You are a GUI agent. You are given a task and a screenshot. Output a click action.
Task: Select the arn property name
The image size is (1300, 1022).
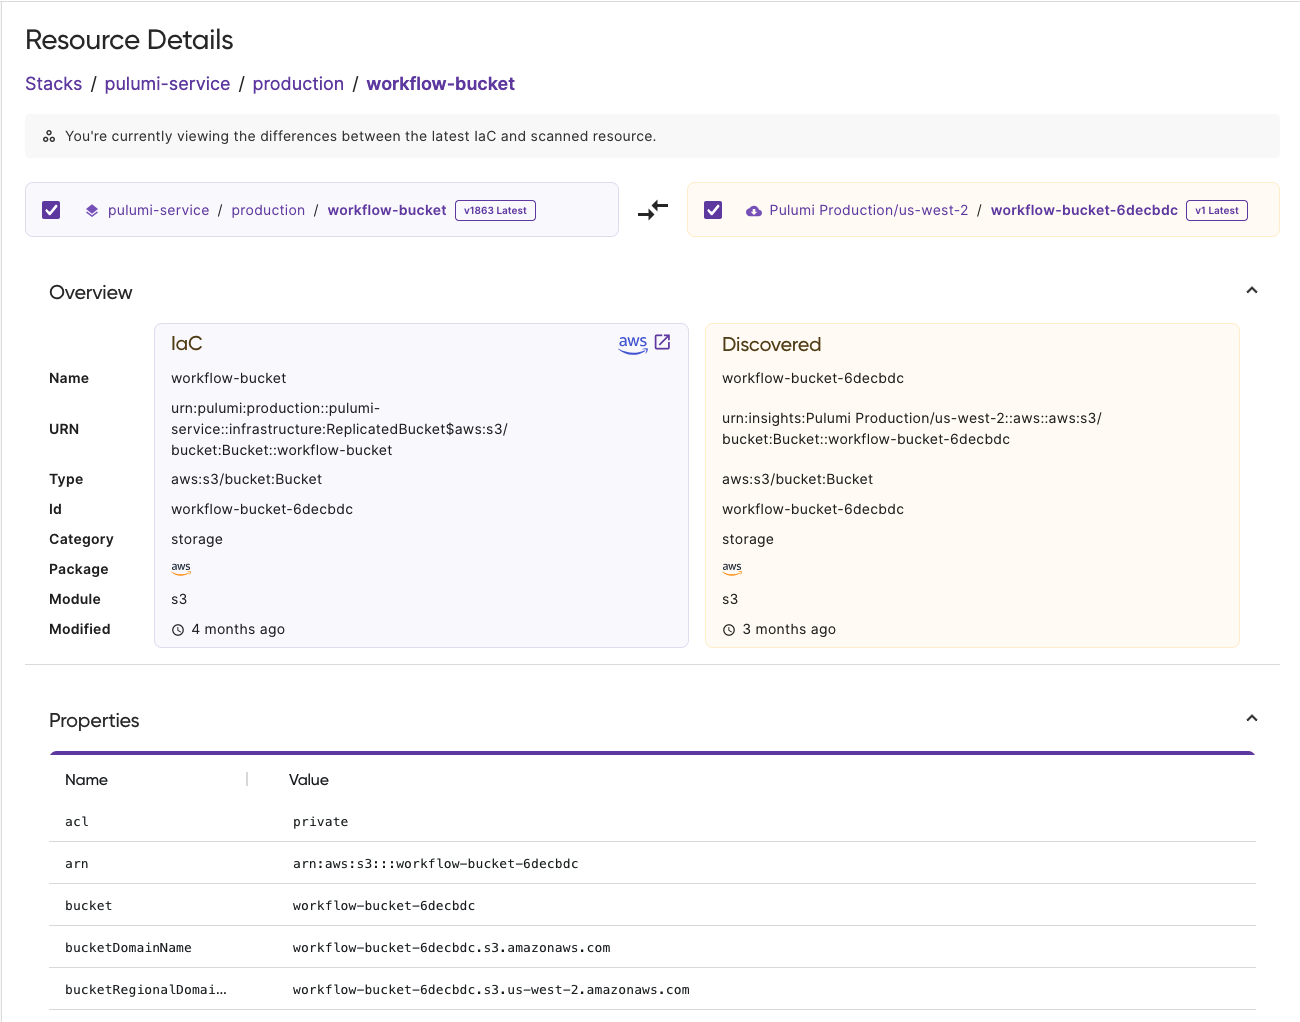pos(77,864)
